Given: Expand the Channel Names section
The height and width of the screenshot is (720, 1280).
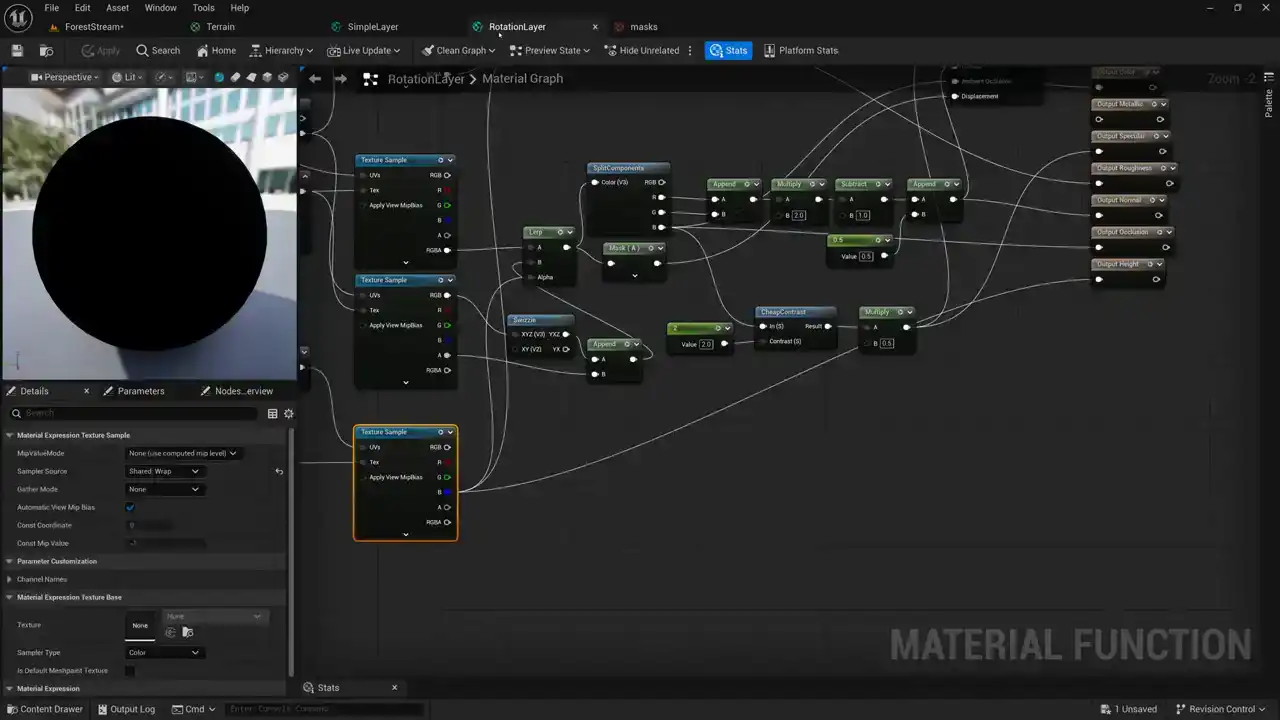Looking at the screenshot, I should coord(9,580).
